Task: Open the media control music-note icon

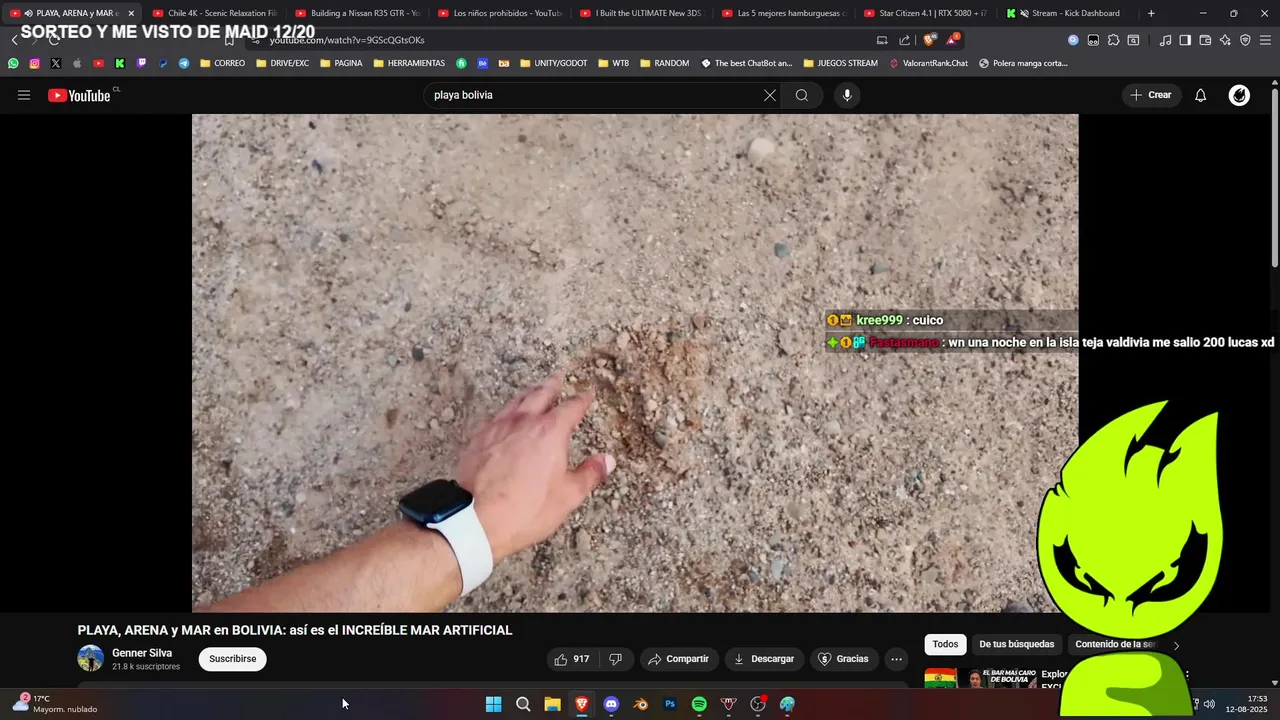Action: pyautogui.click(x=1165, y=40)
